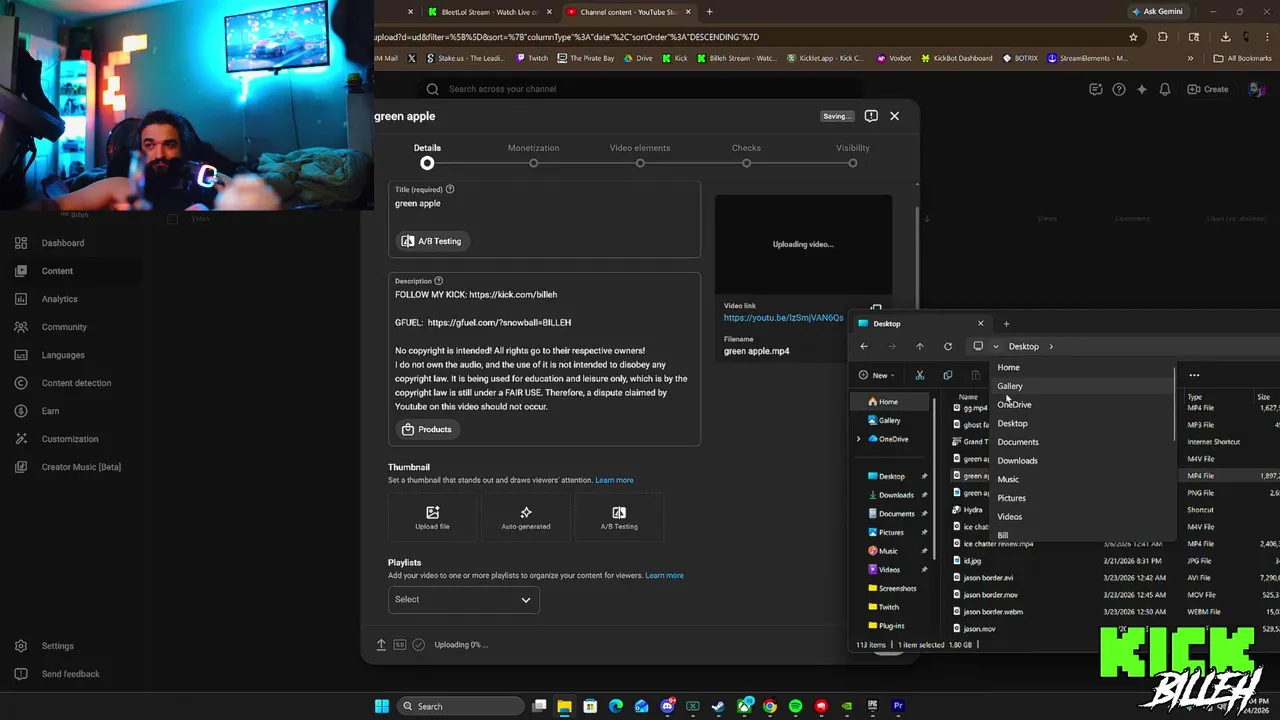Click the checks complete checkmark icon
This screenshot has width=1280, height=720.
(x=419, y=645)
